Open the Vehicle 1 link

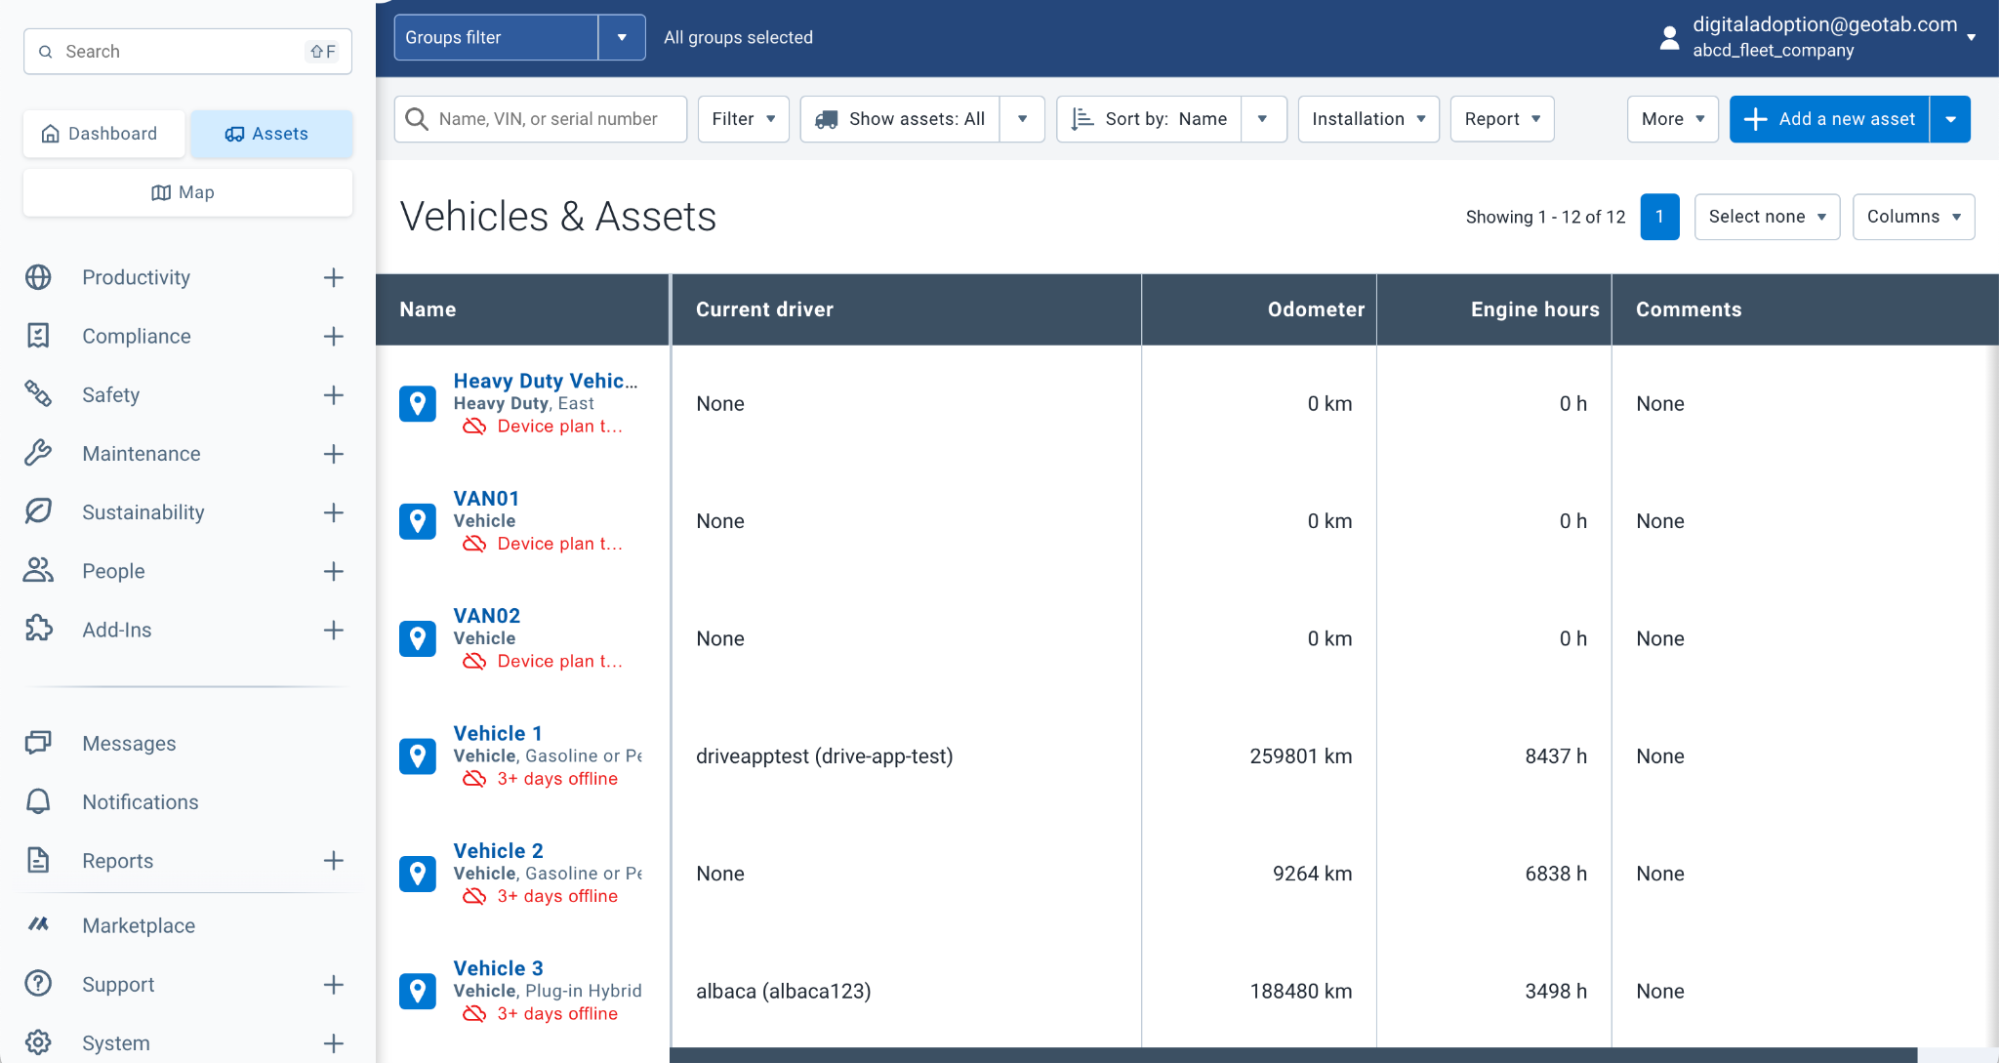(x=497, y=733)
